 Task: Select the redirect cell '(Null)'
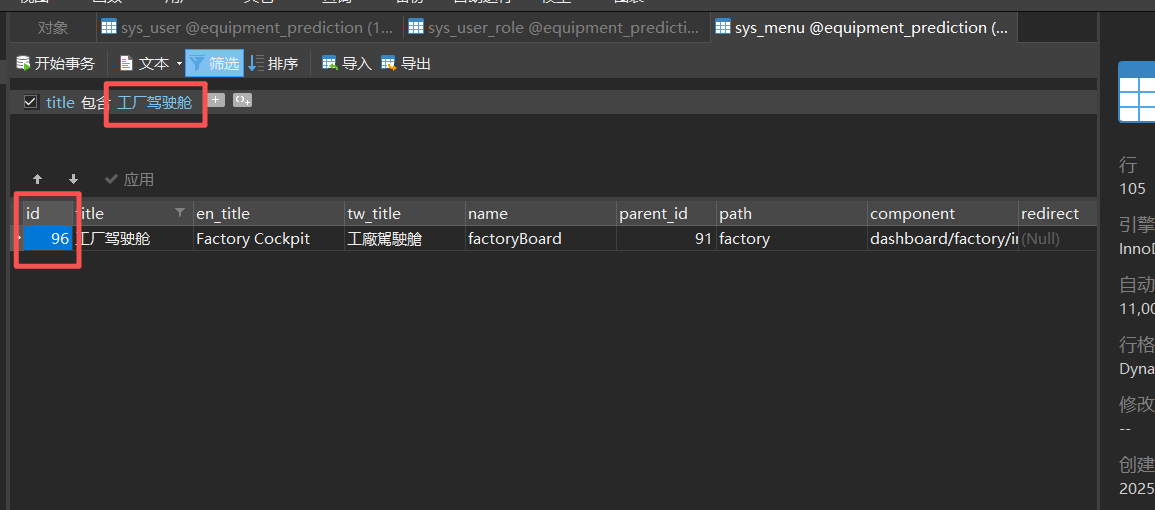point(1057,239)
